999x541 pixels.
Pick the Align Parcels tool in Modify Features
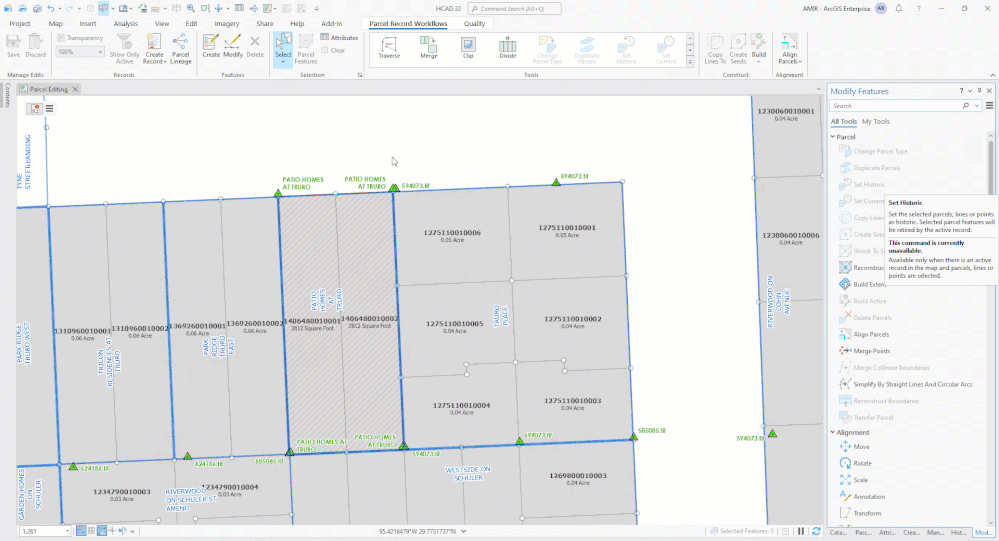tap(870, 334)
